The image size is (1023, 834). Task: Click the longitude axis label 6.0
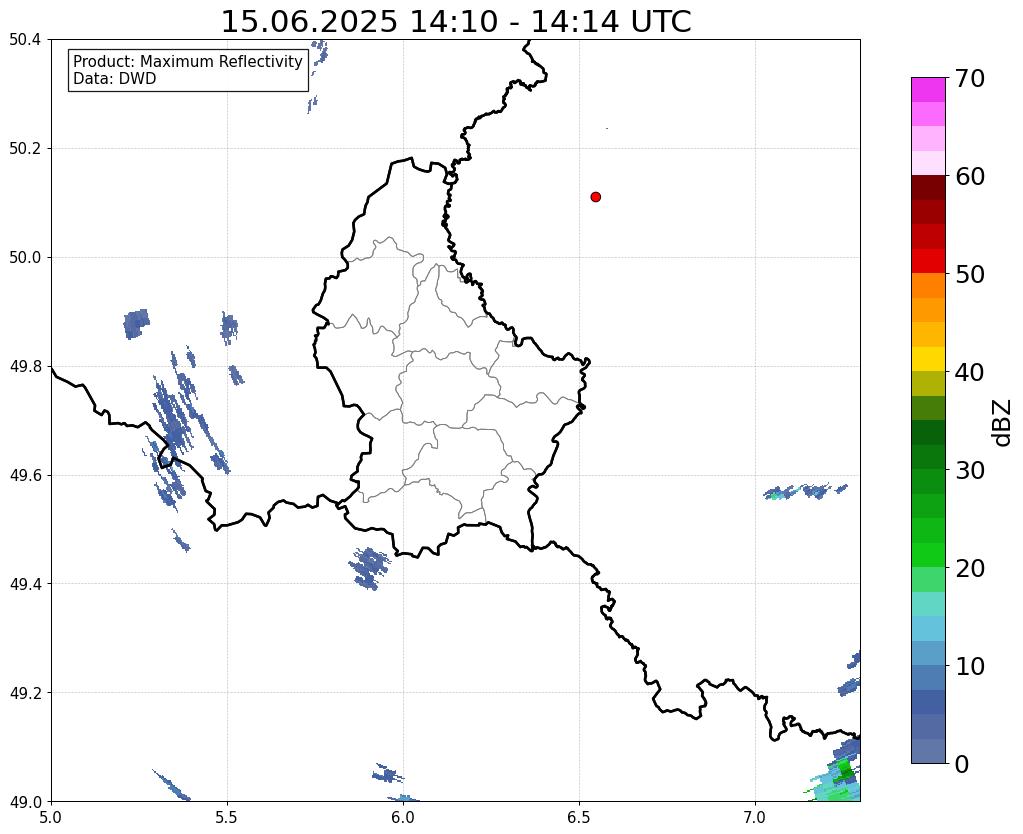403,818
